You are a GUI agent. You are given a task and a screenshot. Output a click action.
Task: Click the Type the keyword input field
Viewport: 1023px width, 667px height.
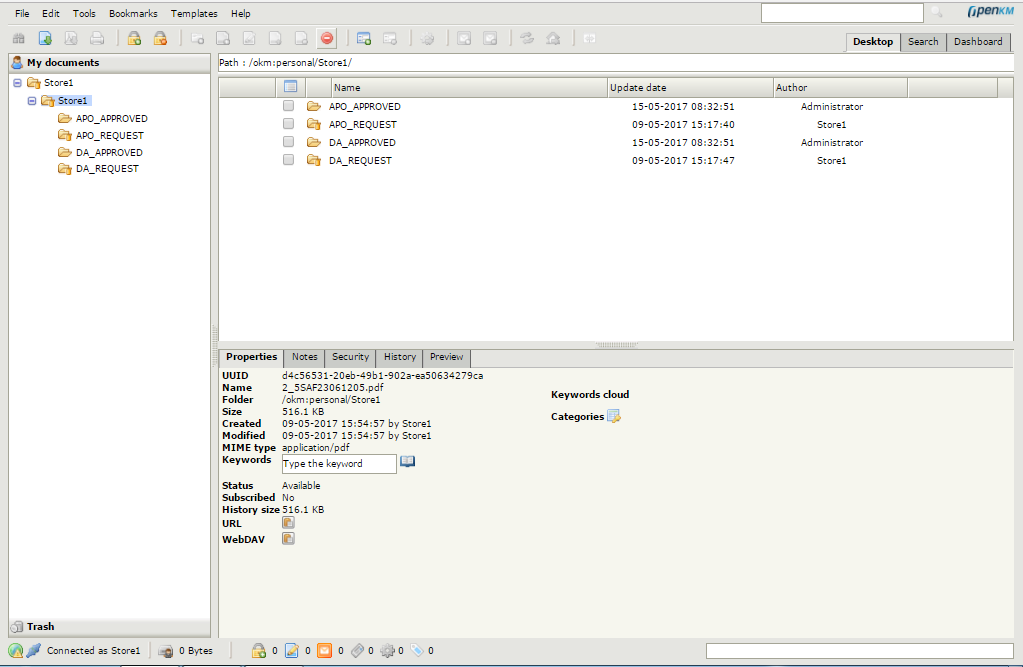(338, 464)
